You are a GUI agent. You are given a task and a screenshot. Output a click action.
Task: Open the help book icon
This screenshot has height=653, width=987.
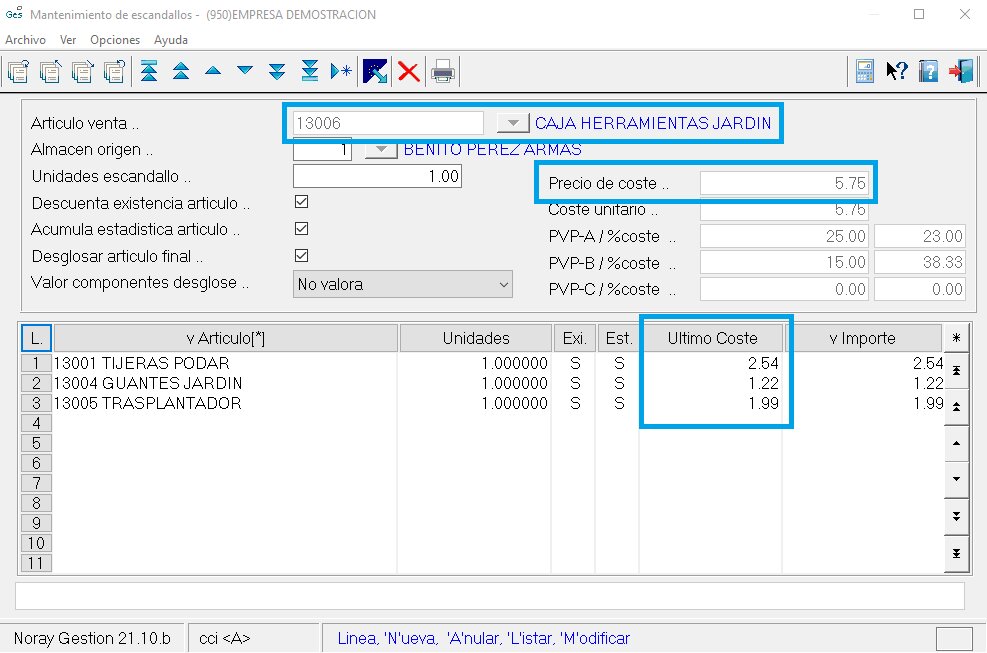pyautogui.click(x=928, y=71)
